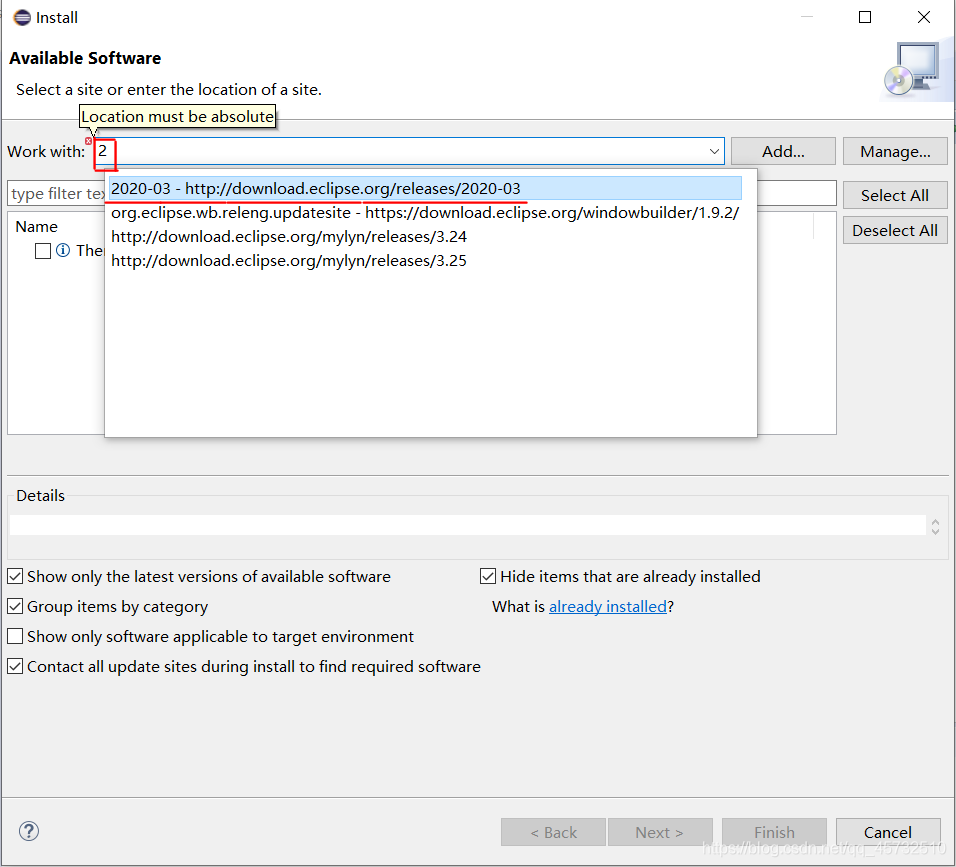Screen dimensions: 956x867
Task: Click the Work with text field
Action: pos(408,151)
